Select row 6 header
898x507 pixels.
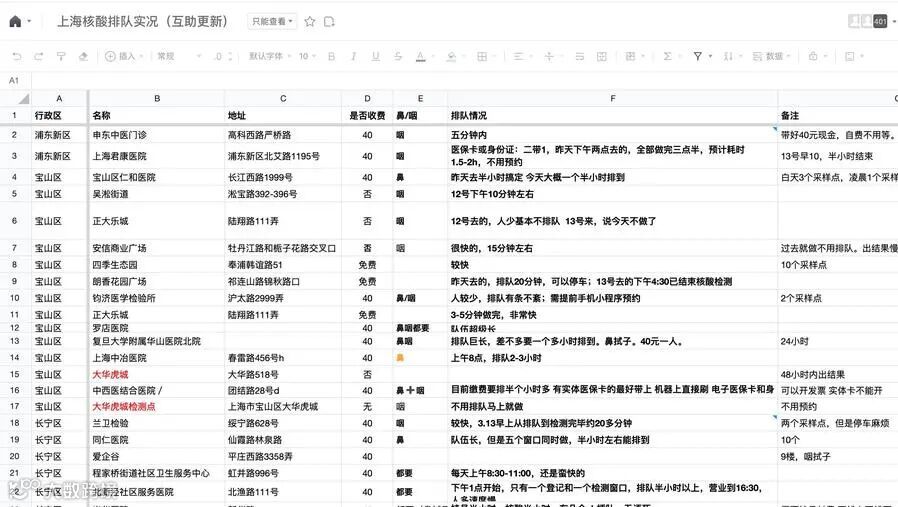14,221
